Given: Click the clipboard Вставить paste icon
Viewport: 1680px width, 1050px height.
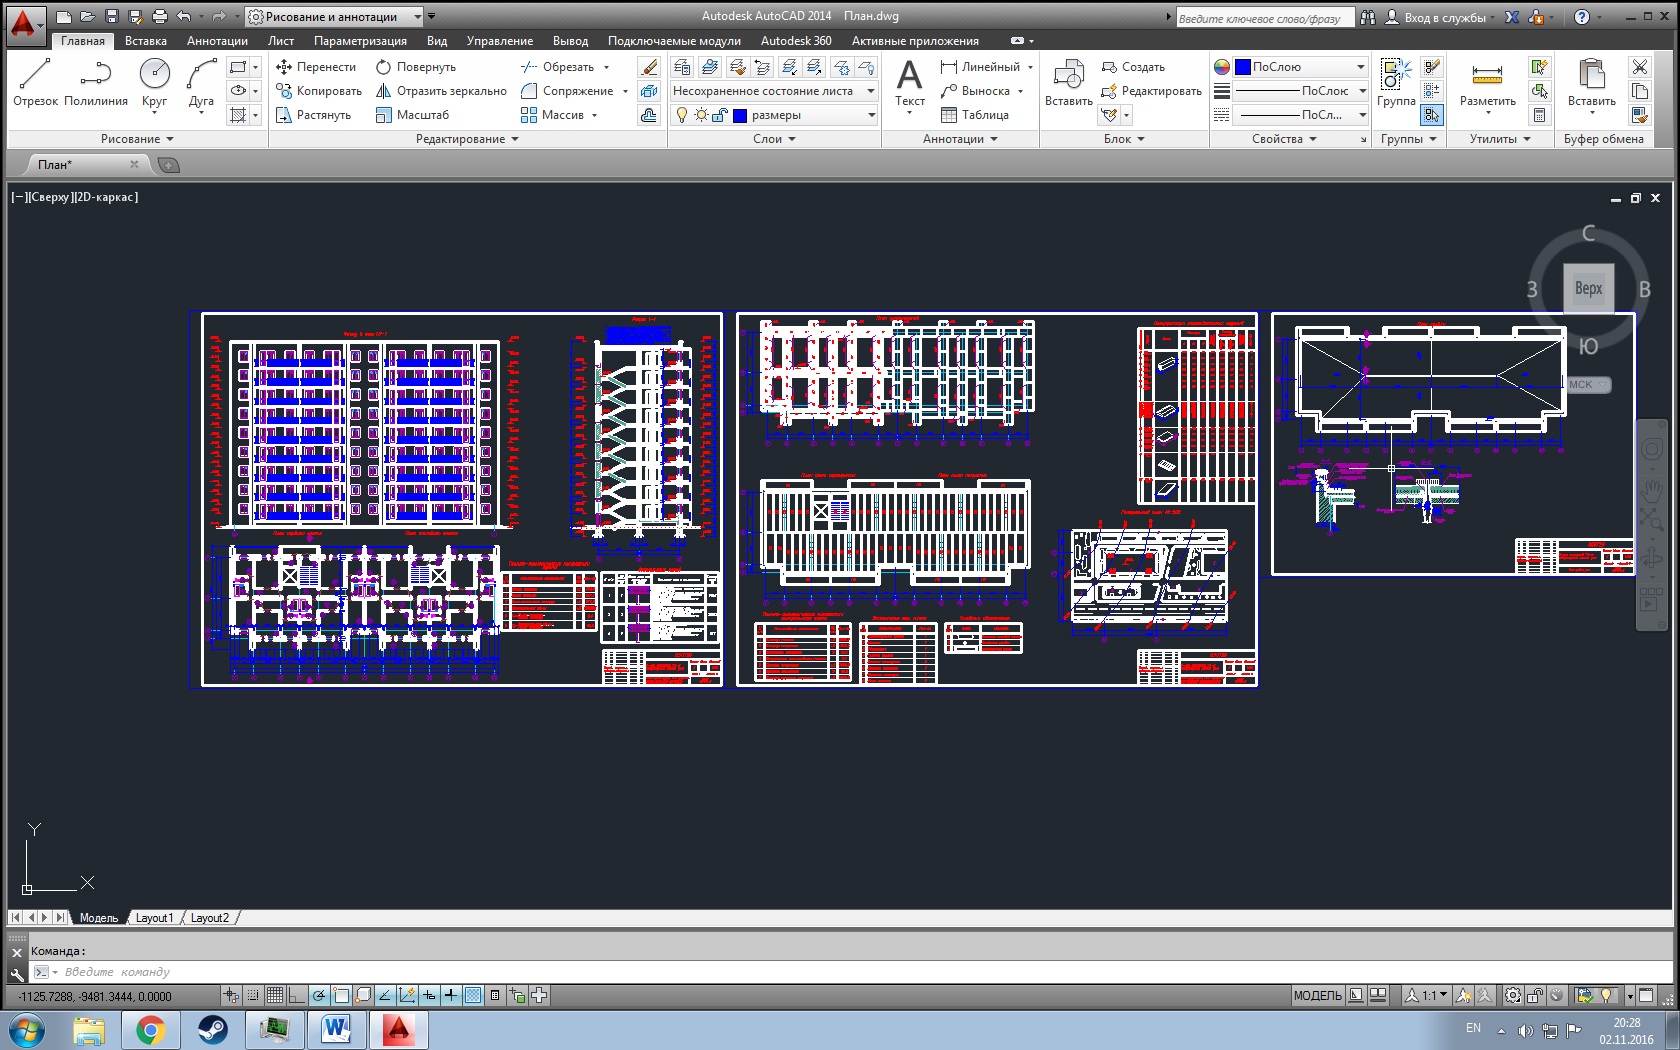Looking at the screenshot, I should click(1591, 82).
